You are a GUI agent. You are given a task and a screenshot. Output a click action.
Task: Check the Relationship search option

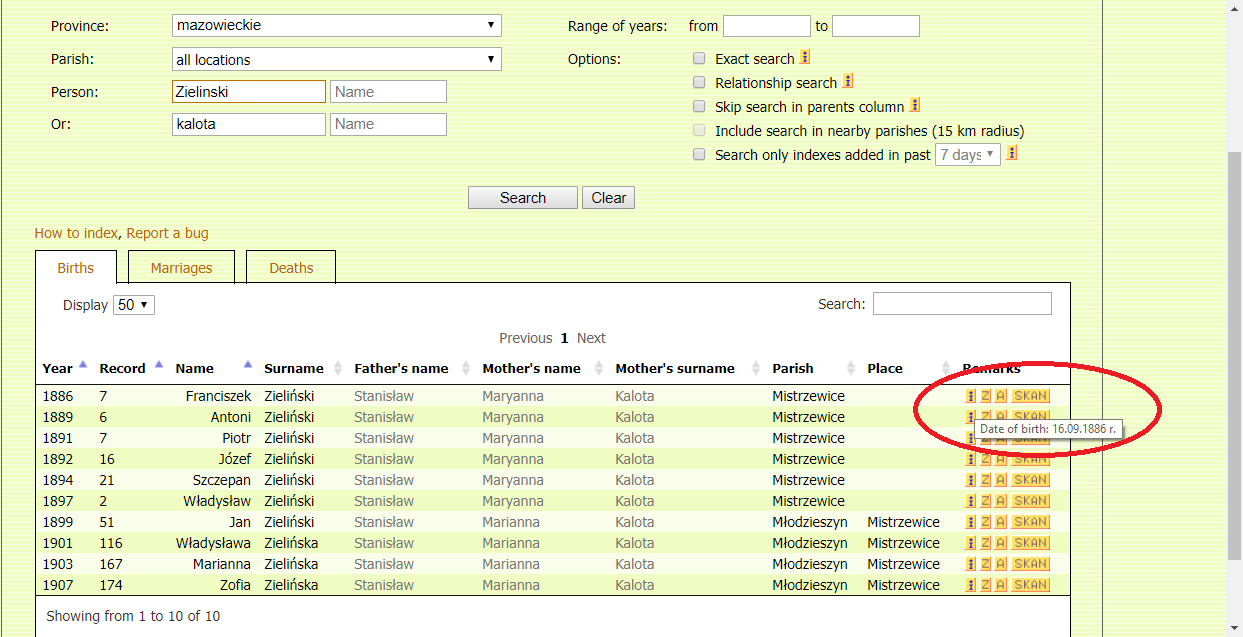pyautogui.click(x=698, y=82)
